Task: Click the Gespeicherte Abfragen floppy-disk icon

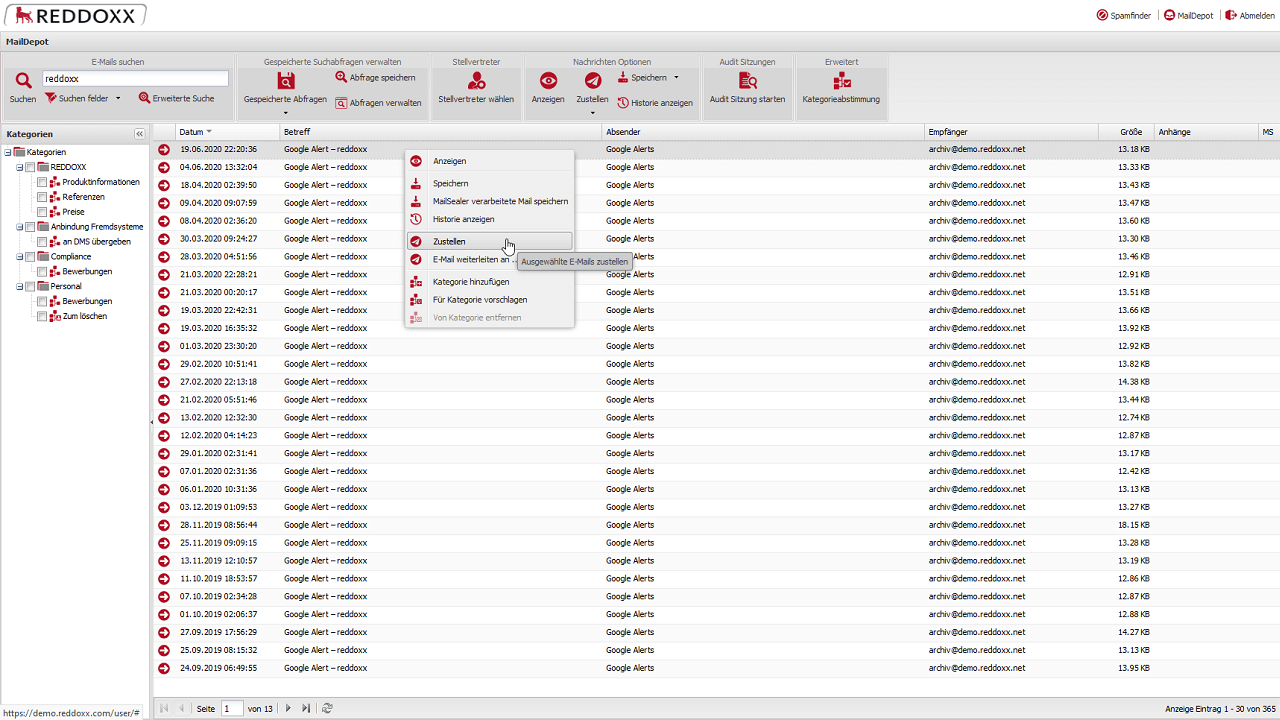Action: click(x=285, y=81)
